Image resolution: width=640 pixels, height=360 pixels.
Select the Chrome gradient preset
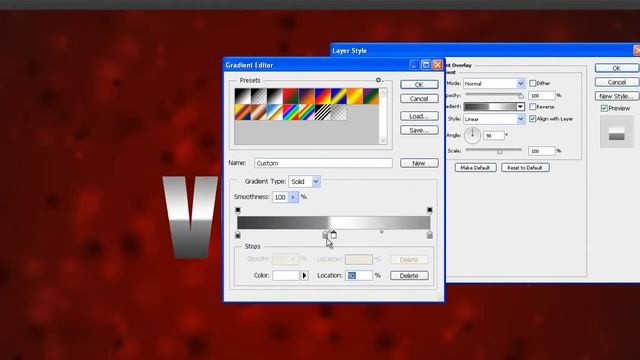point(274,112)
